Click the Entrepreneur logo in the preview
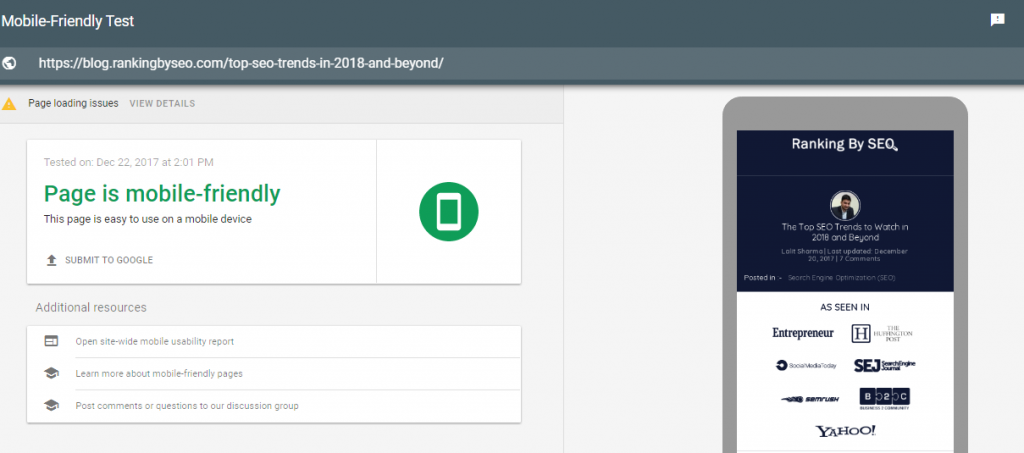Screen dimensions: 1024x453 pyautogui.click(x=803, y=333)
